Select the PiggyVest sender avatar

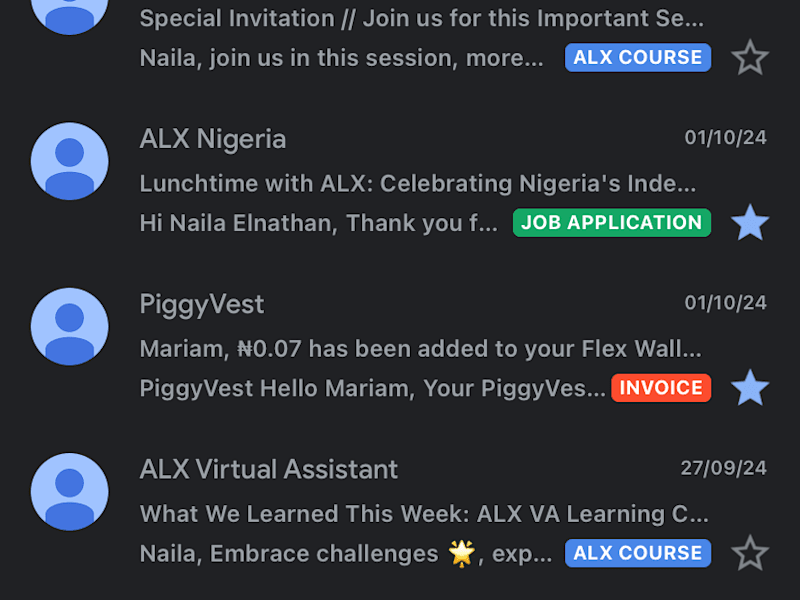[69, 327]
